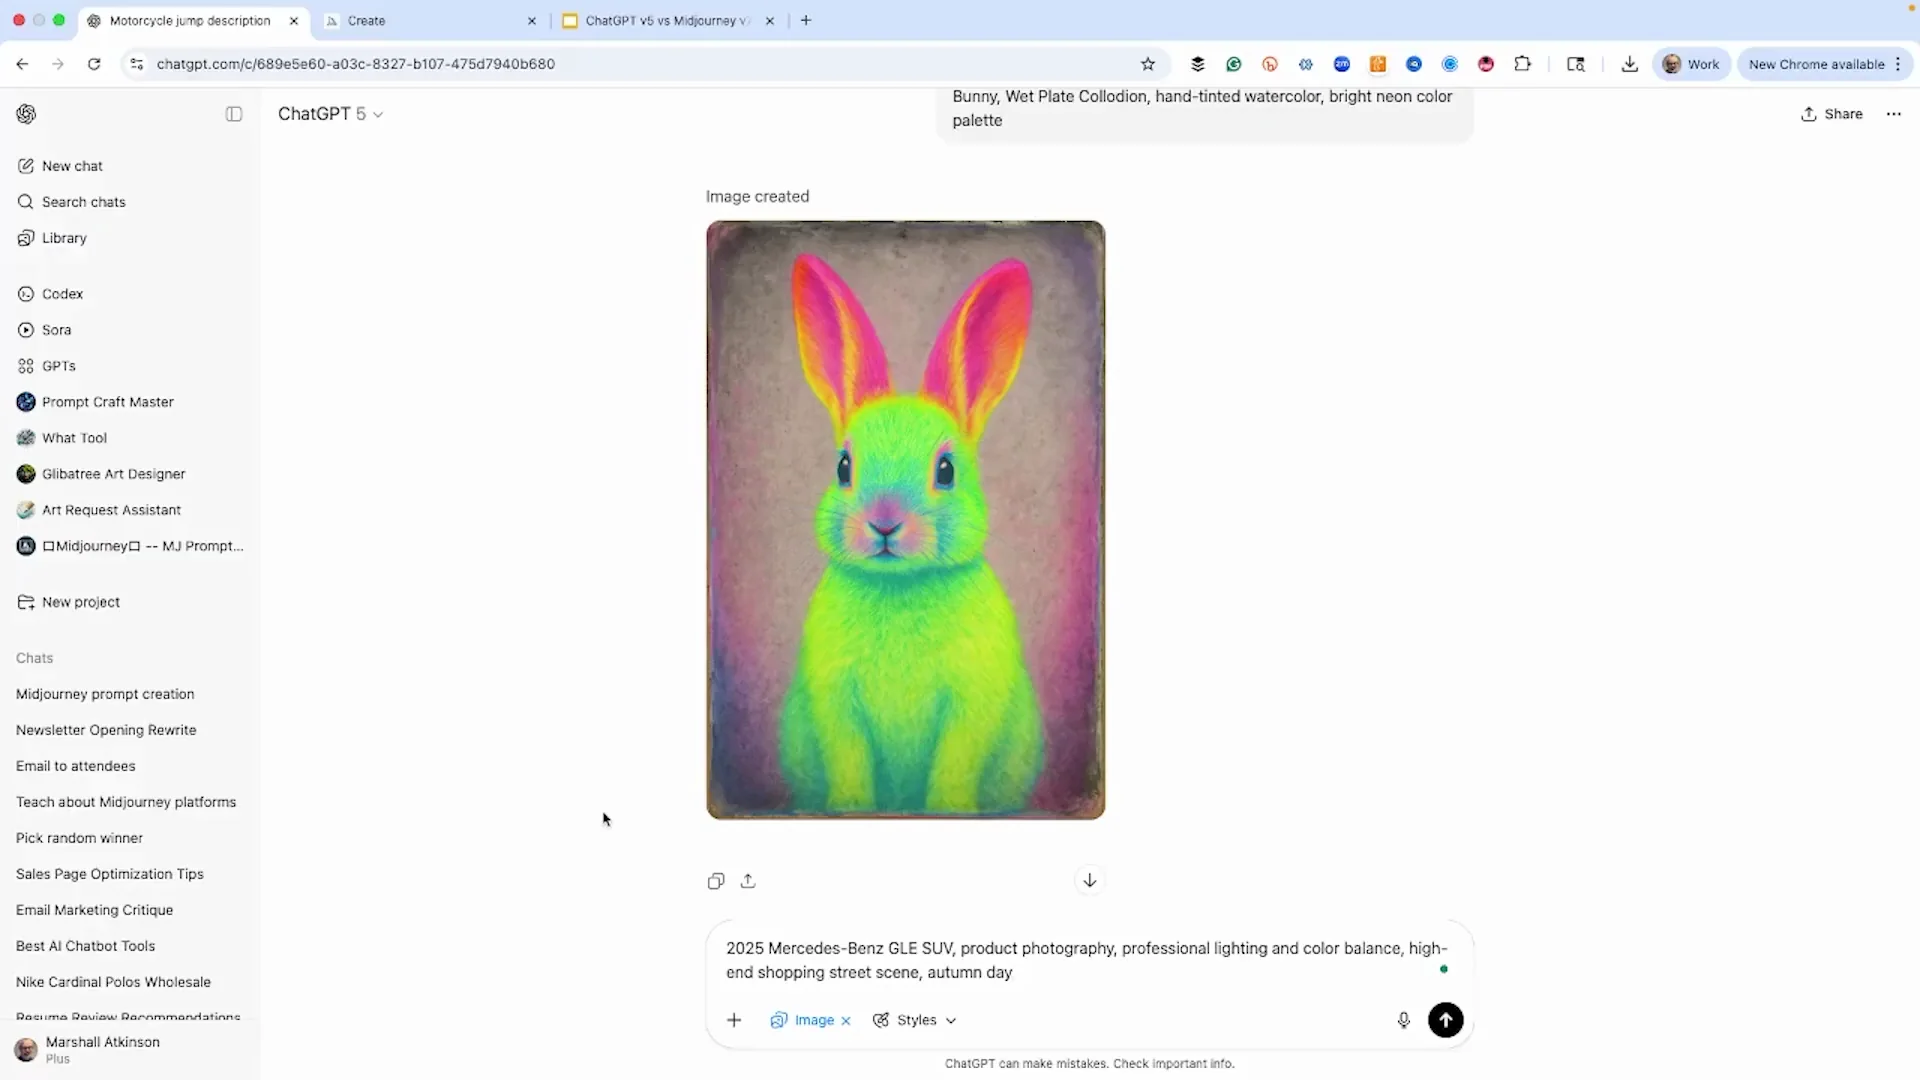
Task: Submit the prompt with the send arrow
Action: pos(1446,1020)
